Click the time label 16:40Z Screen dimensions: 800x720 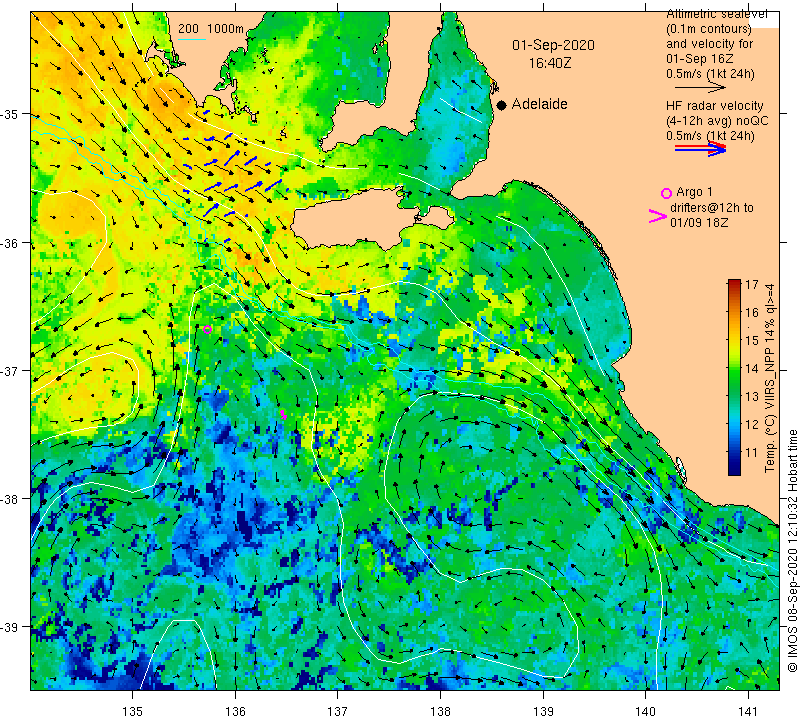(550, 63)
